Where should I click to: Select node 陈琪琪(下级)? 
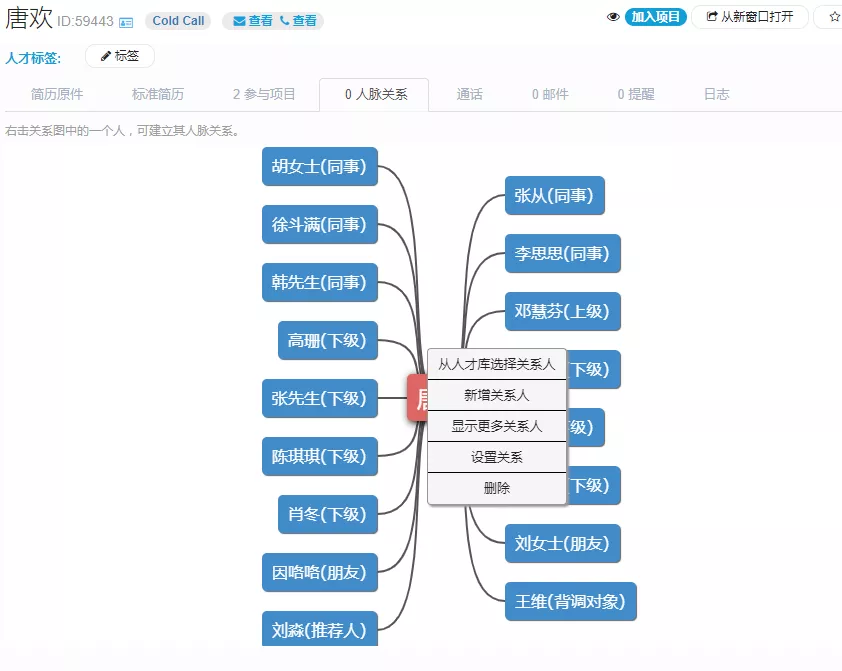[x=320, y=456]
